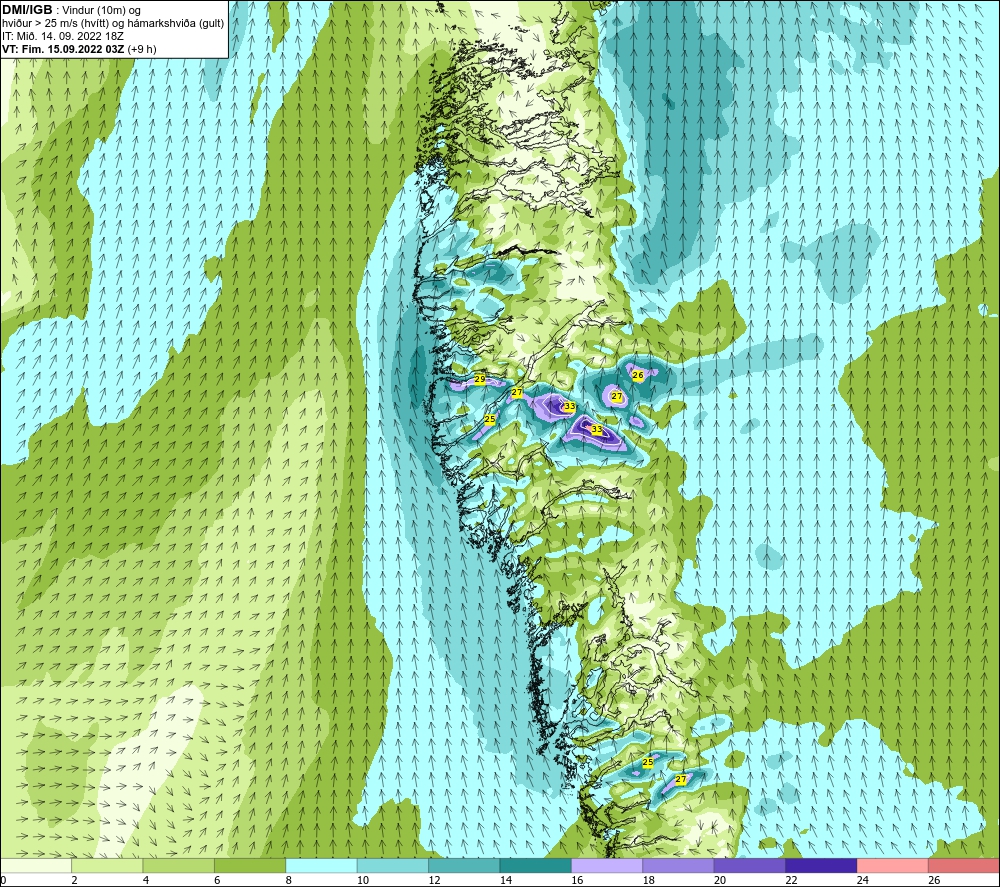Pick the teal 12–14 m/s legend swatch
Viewport: 1000px width, 887px height.
(x=464, y=866)
